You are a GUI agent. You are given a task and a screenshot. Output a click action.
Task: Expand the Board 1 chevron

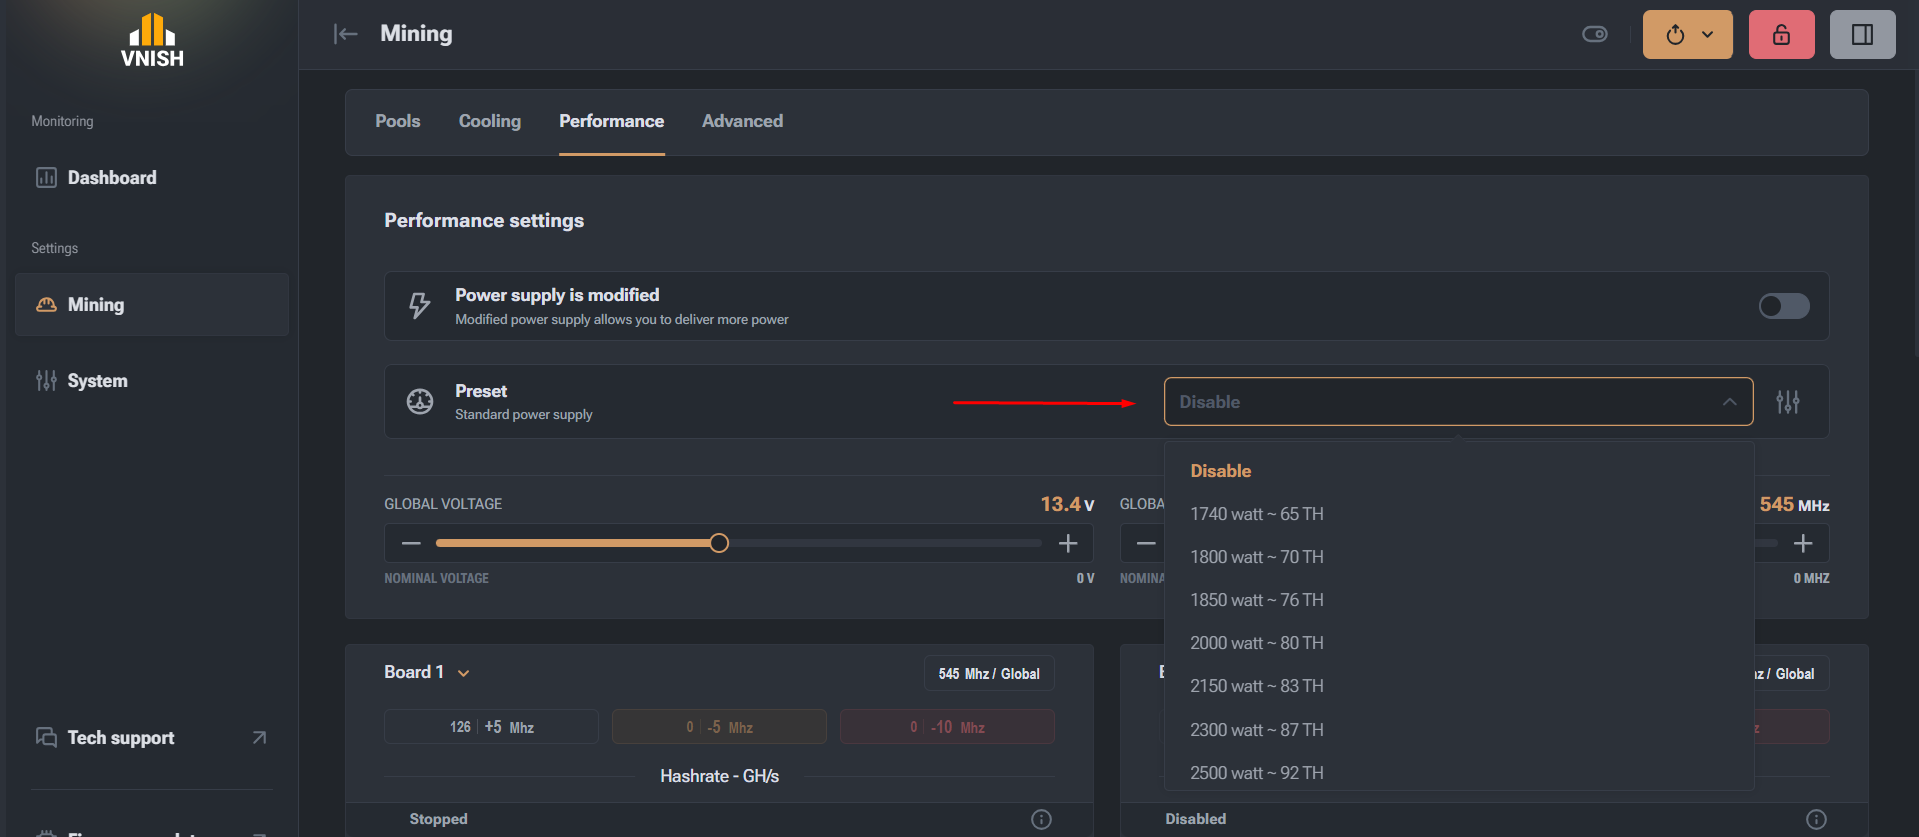point(464,673)
